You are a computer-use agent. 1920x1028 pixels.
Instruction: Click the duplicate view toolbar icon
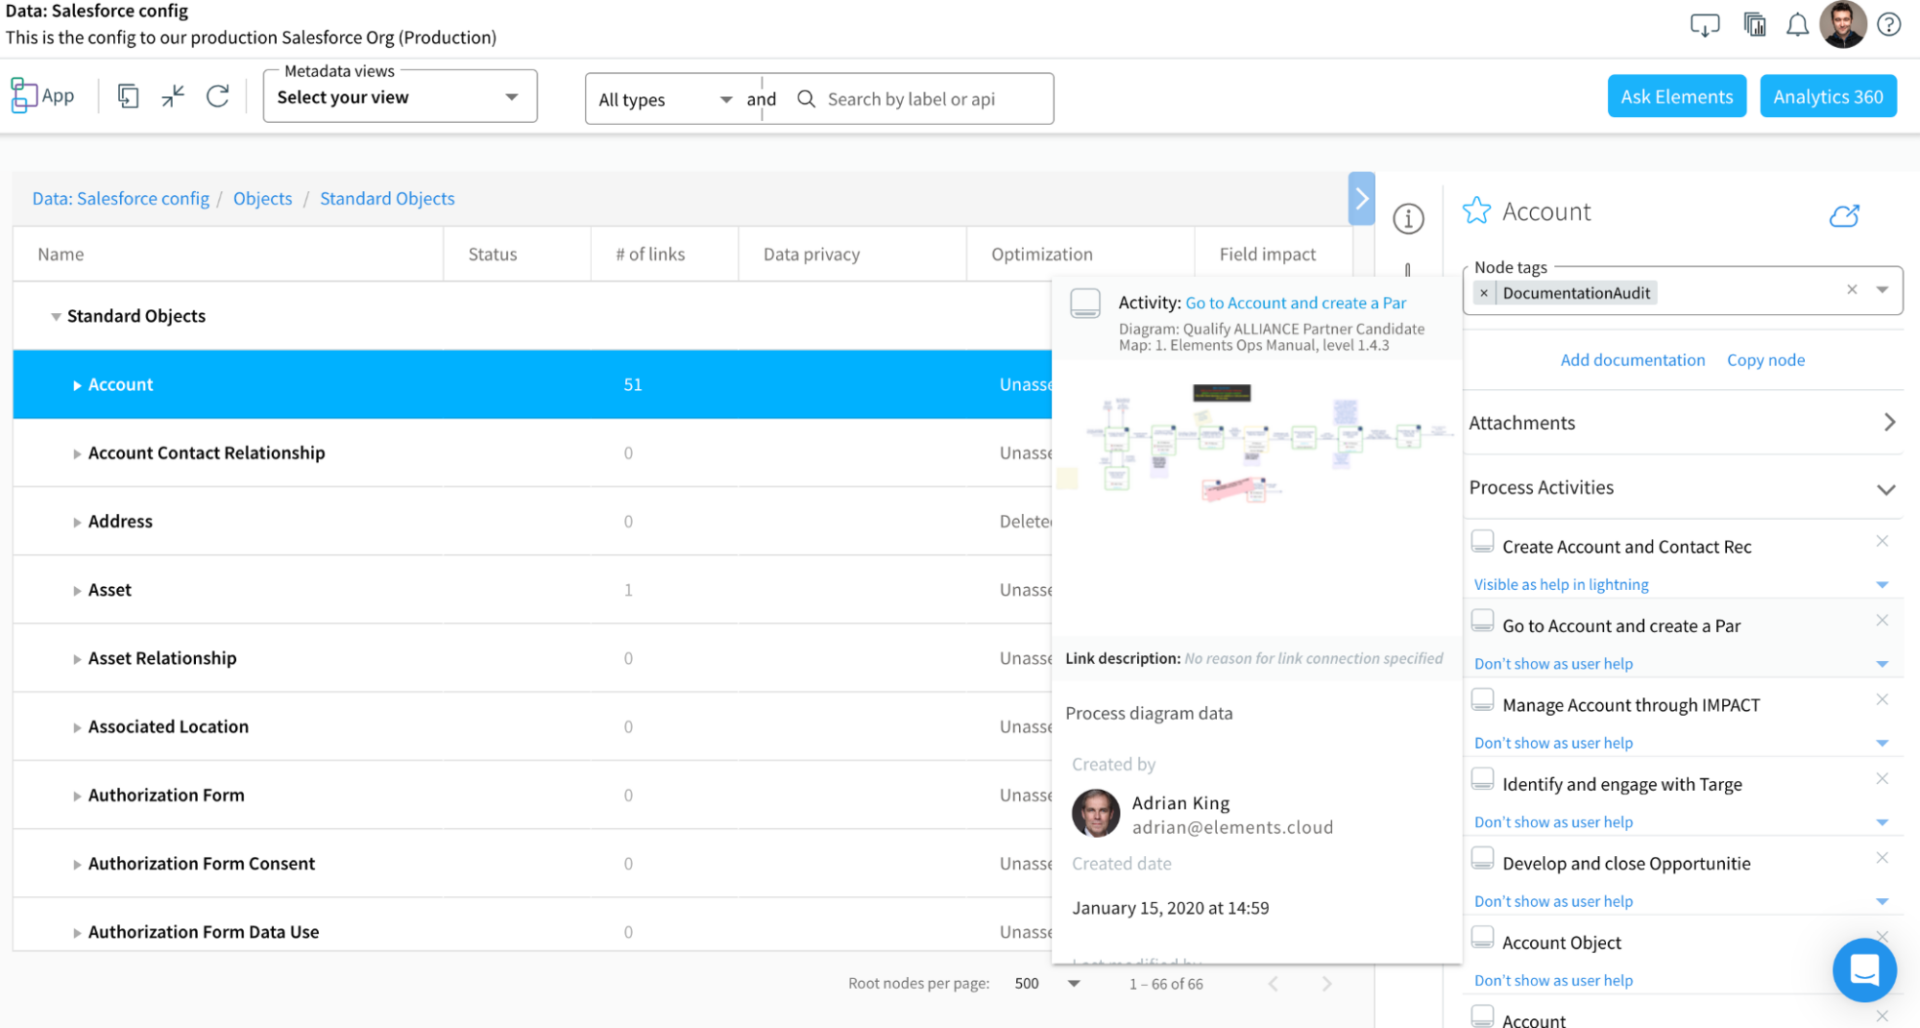pyautogui.click(x=128, y=95)
